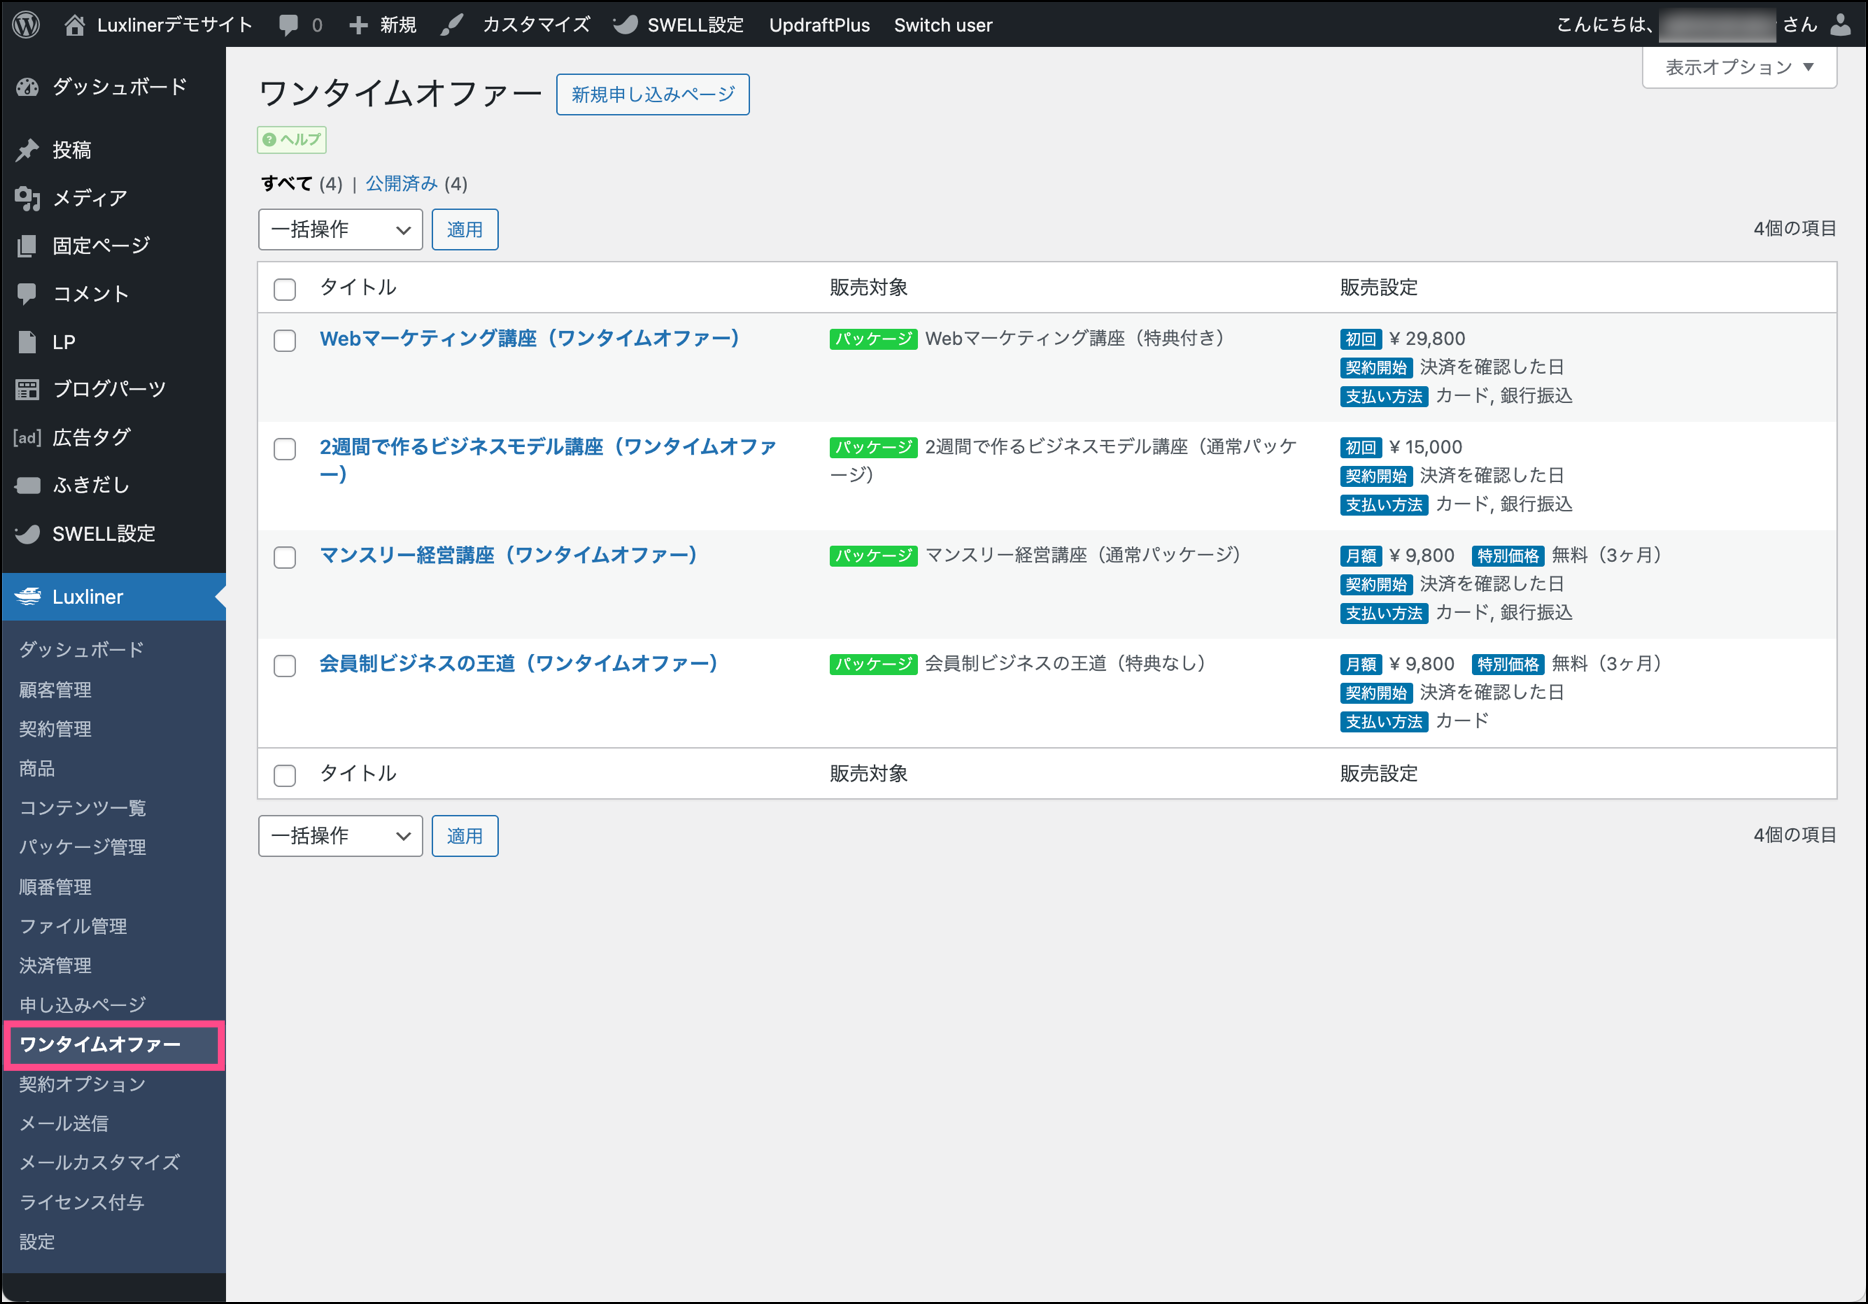Click the user avatar icon at top right
The image size is (1868, 1304).
[x=1841, y=25]
